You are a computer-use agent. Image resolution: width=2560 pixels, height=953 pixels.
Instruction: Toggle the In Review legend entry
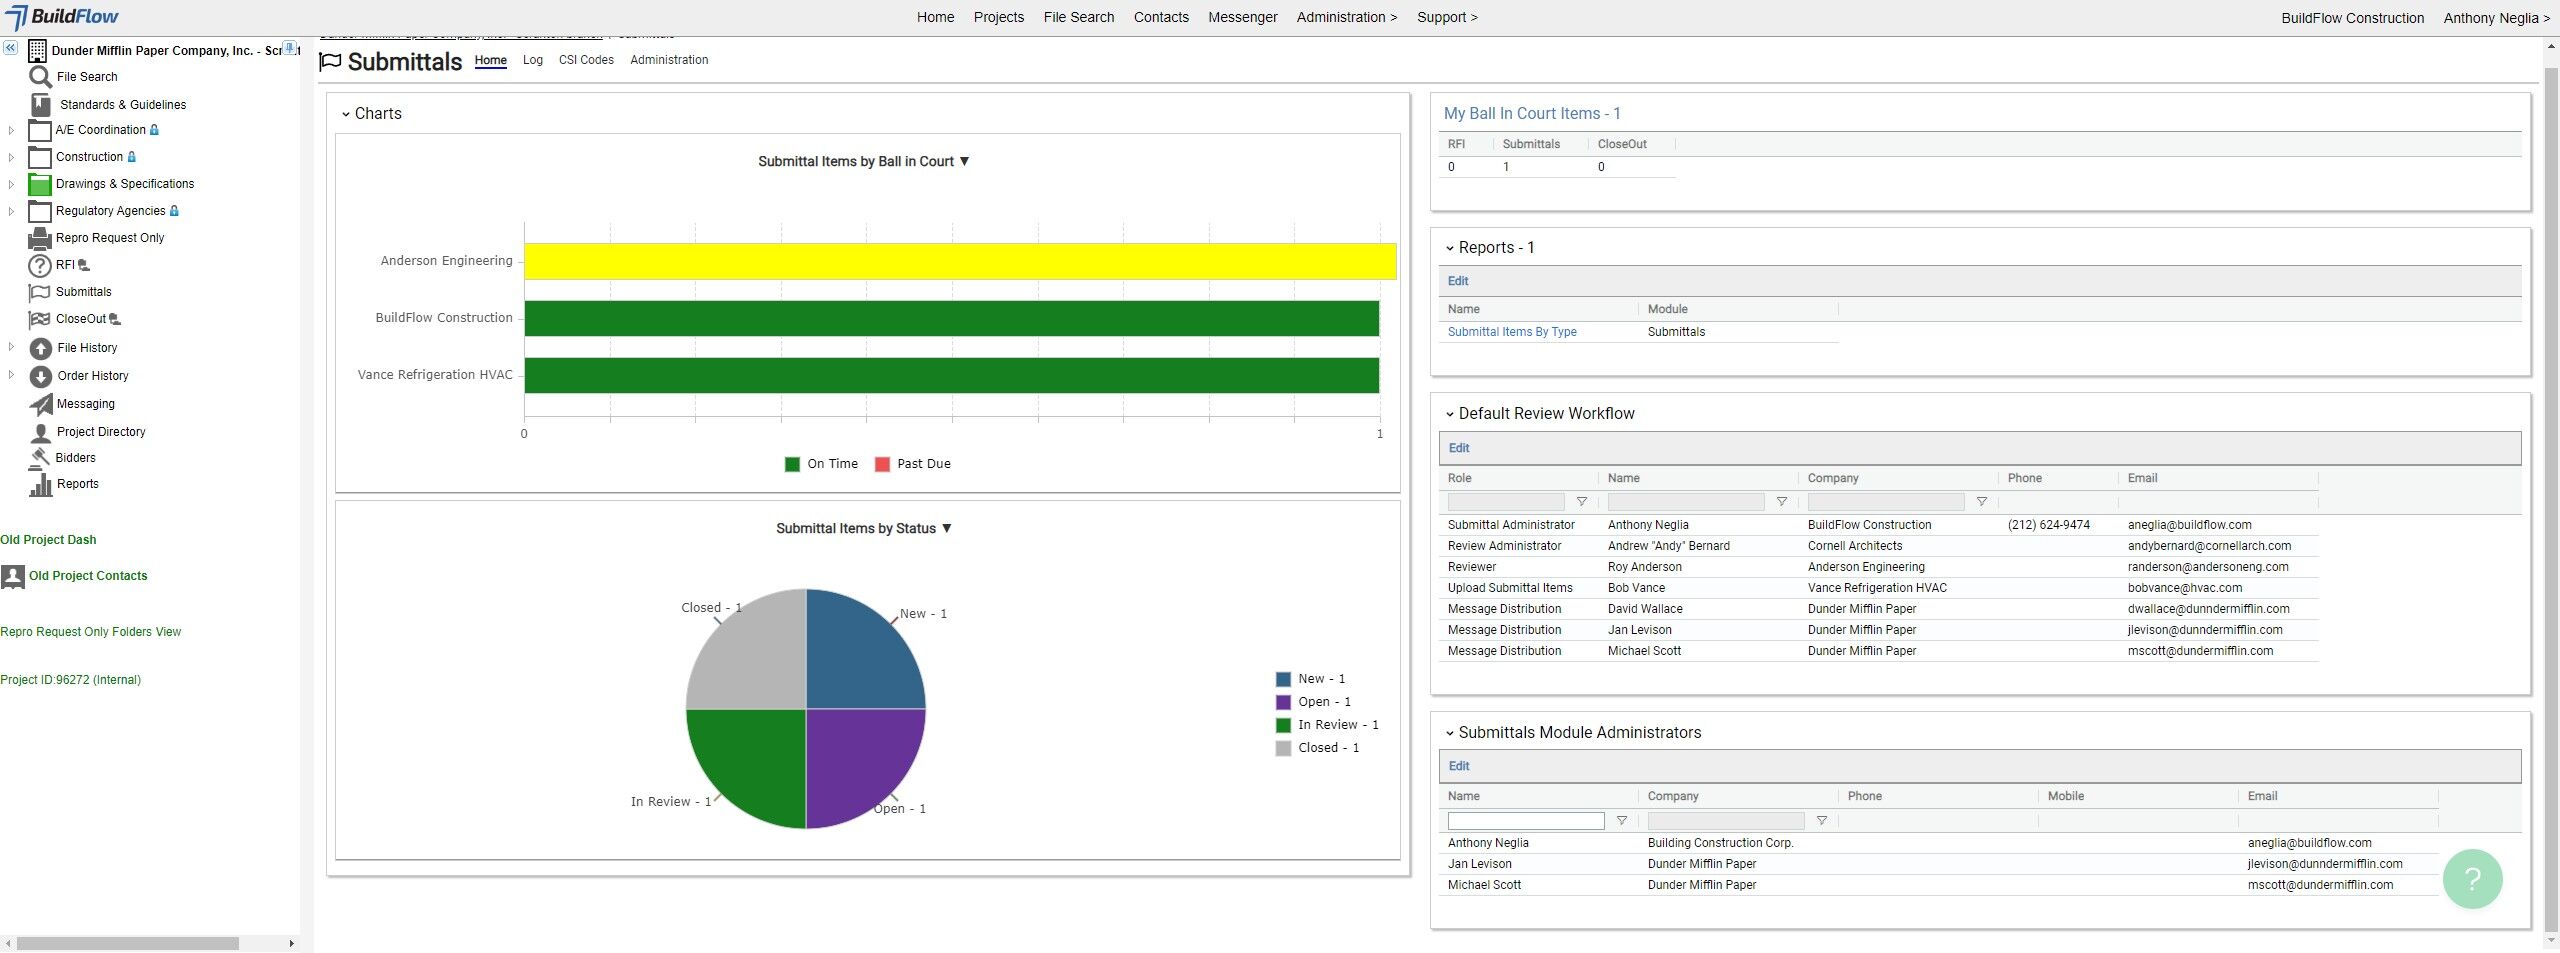(x=1326, y=725)
